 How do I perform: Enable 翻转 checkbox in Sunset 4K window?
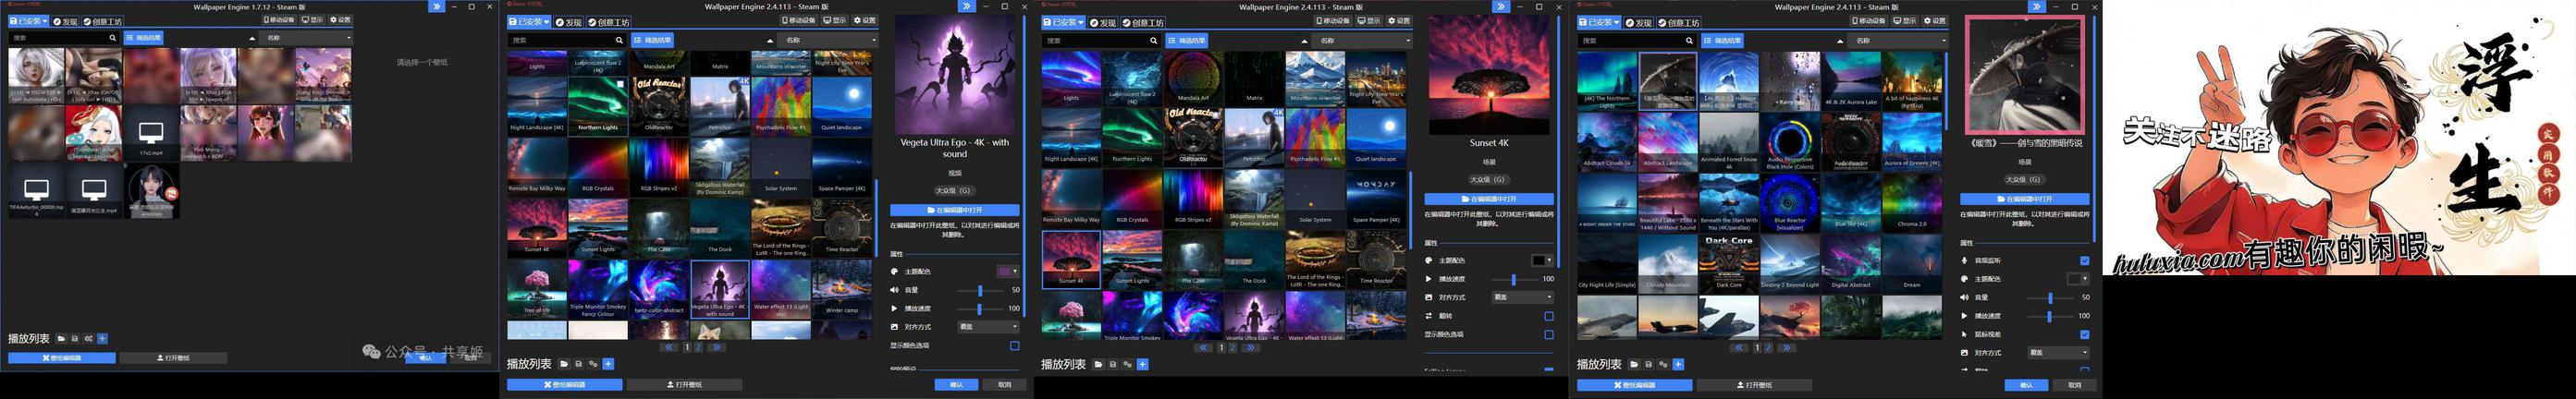(1548, 316)
